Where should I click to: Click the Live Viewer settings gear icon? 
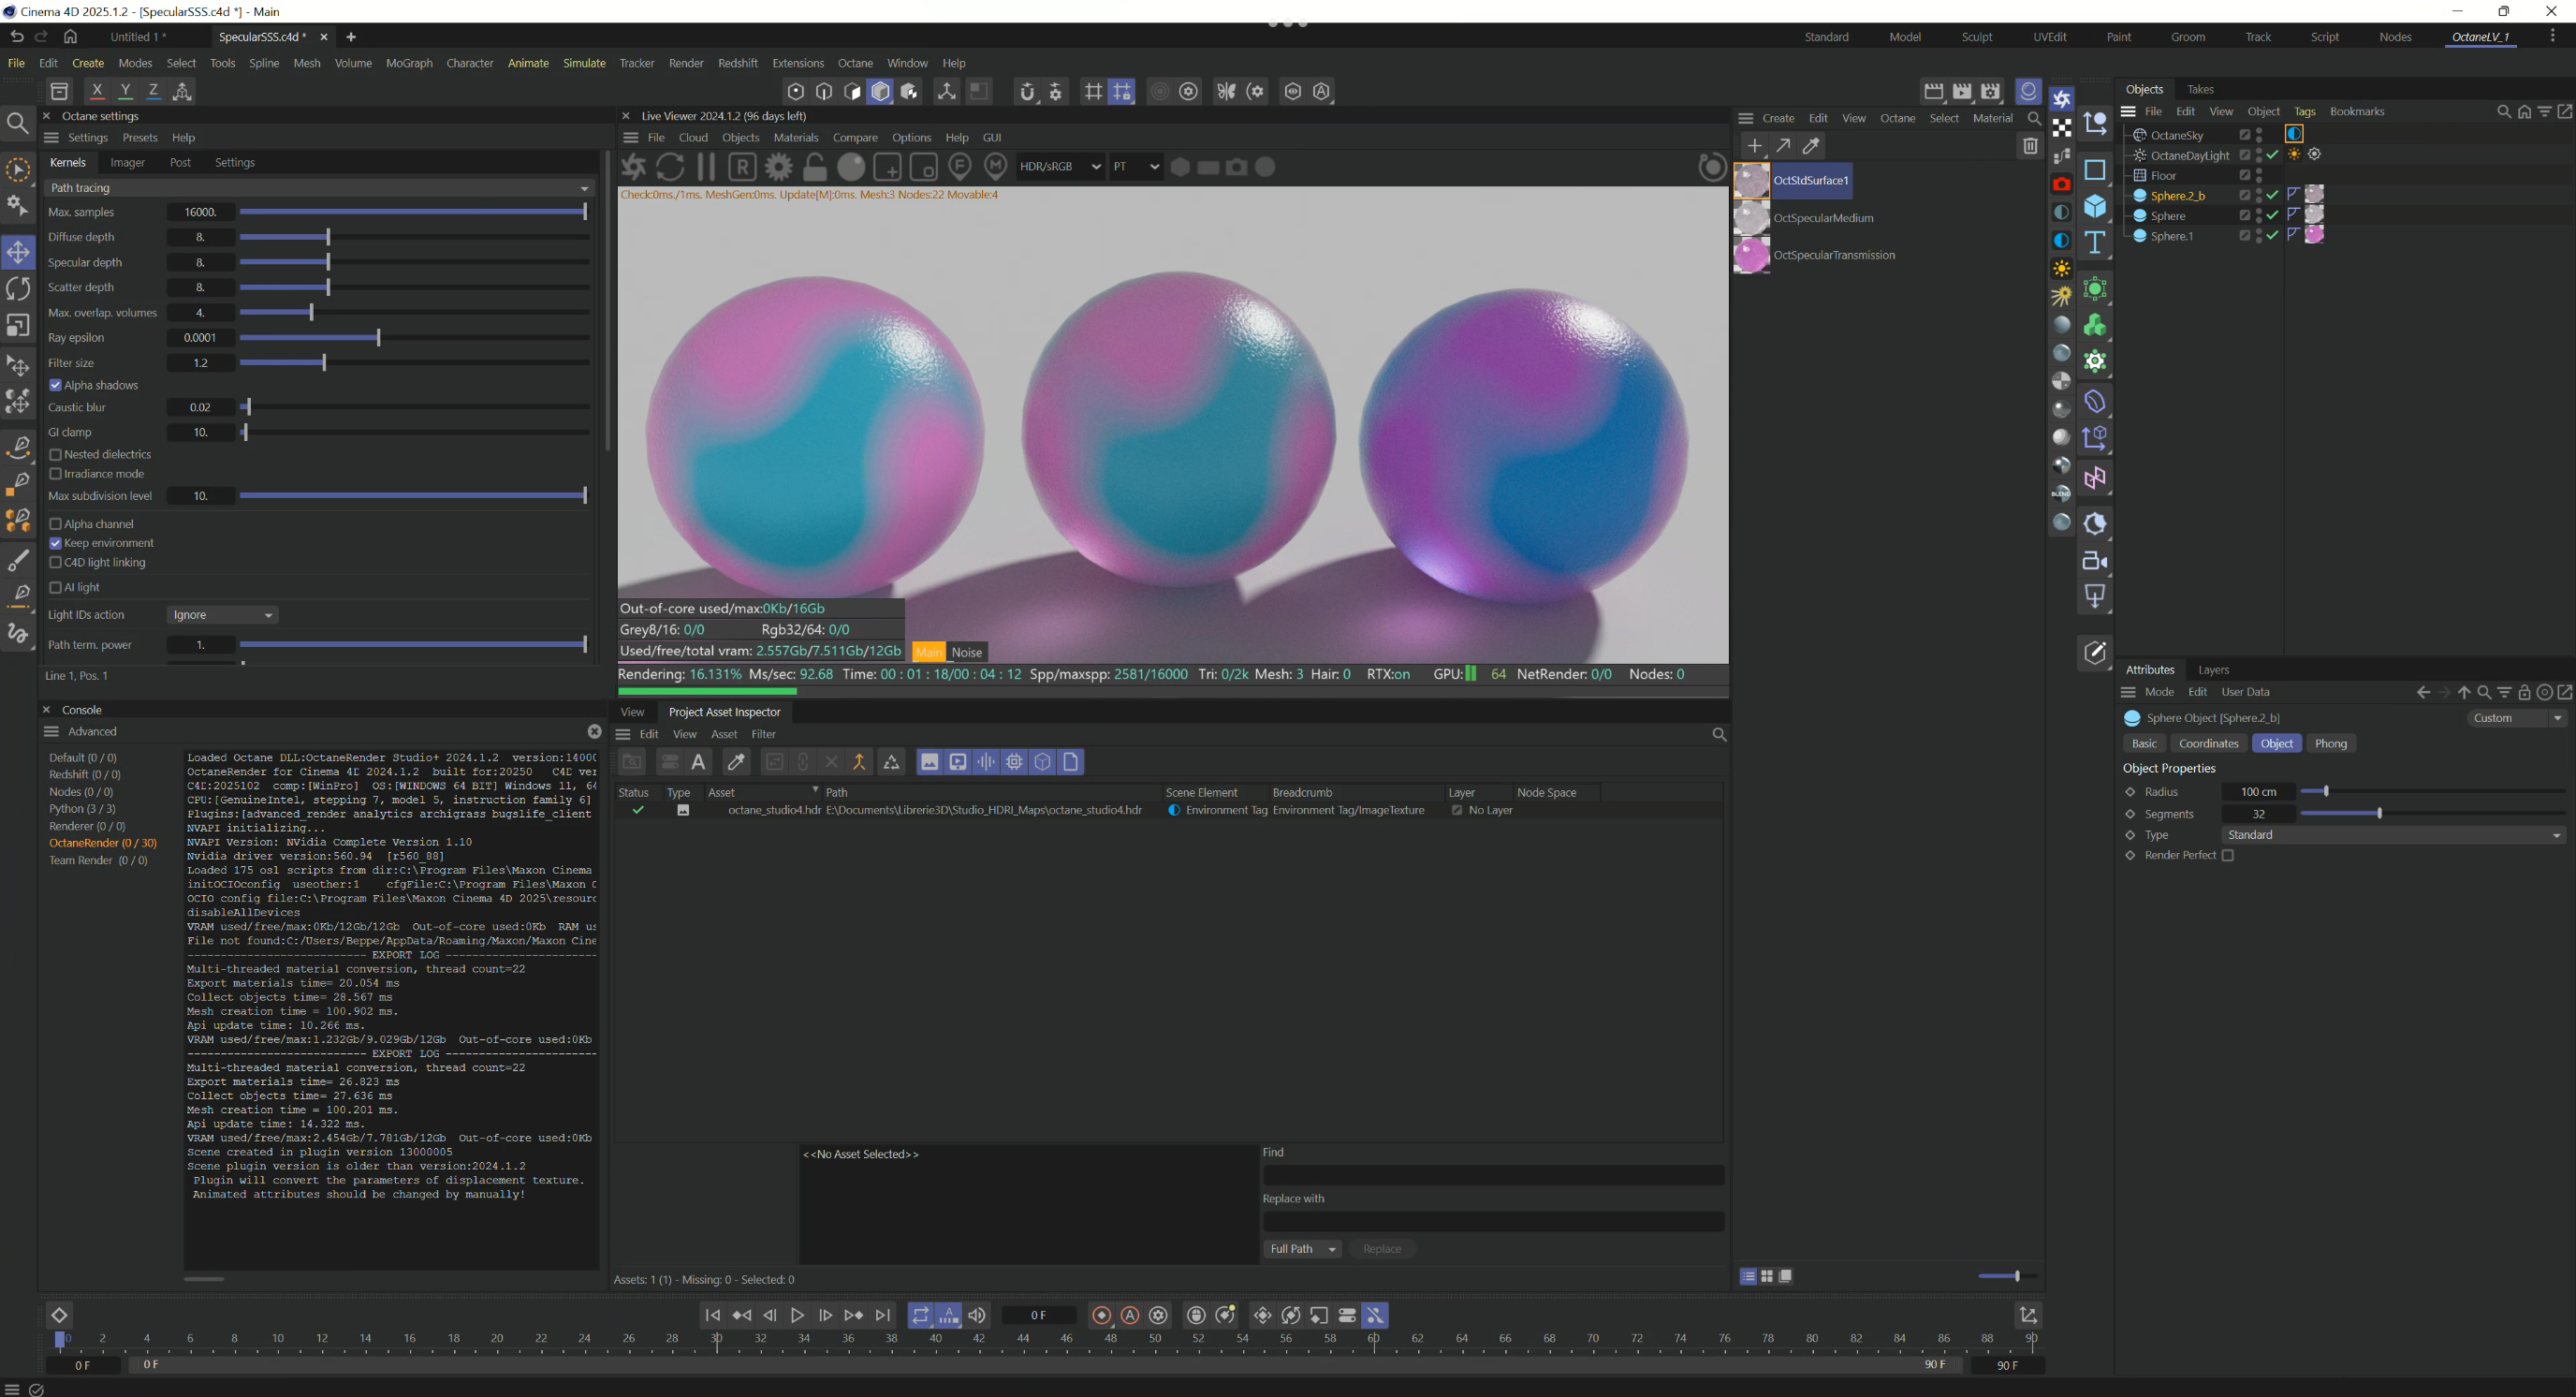(779, 167)
